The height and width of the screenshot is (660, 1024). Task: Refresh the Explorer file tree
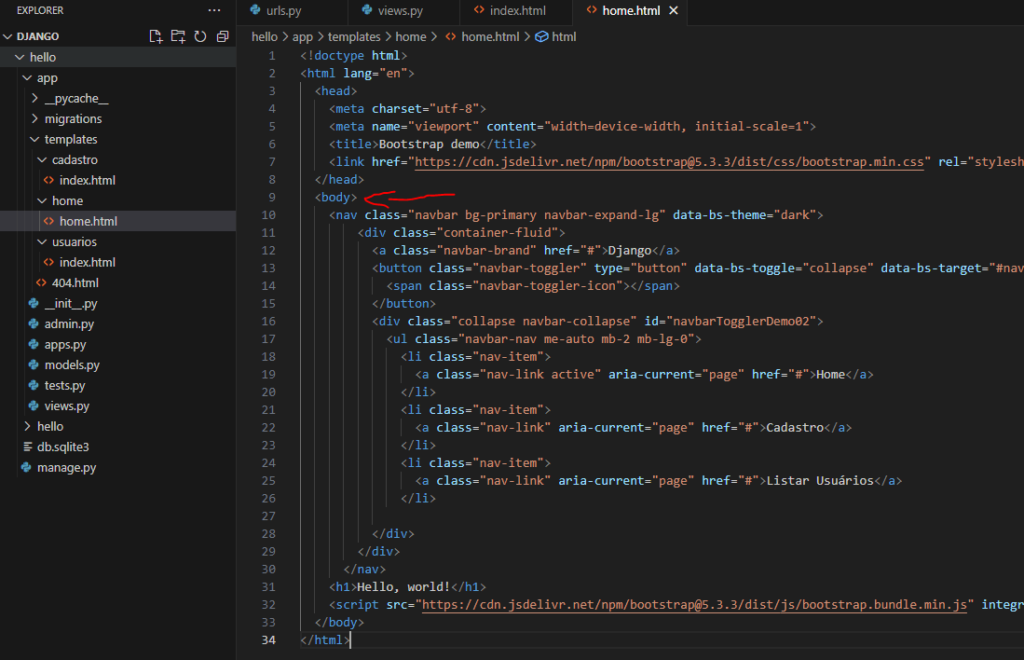(x=200, y=36)
